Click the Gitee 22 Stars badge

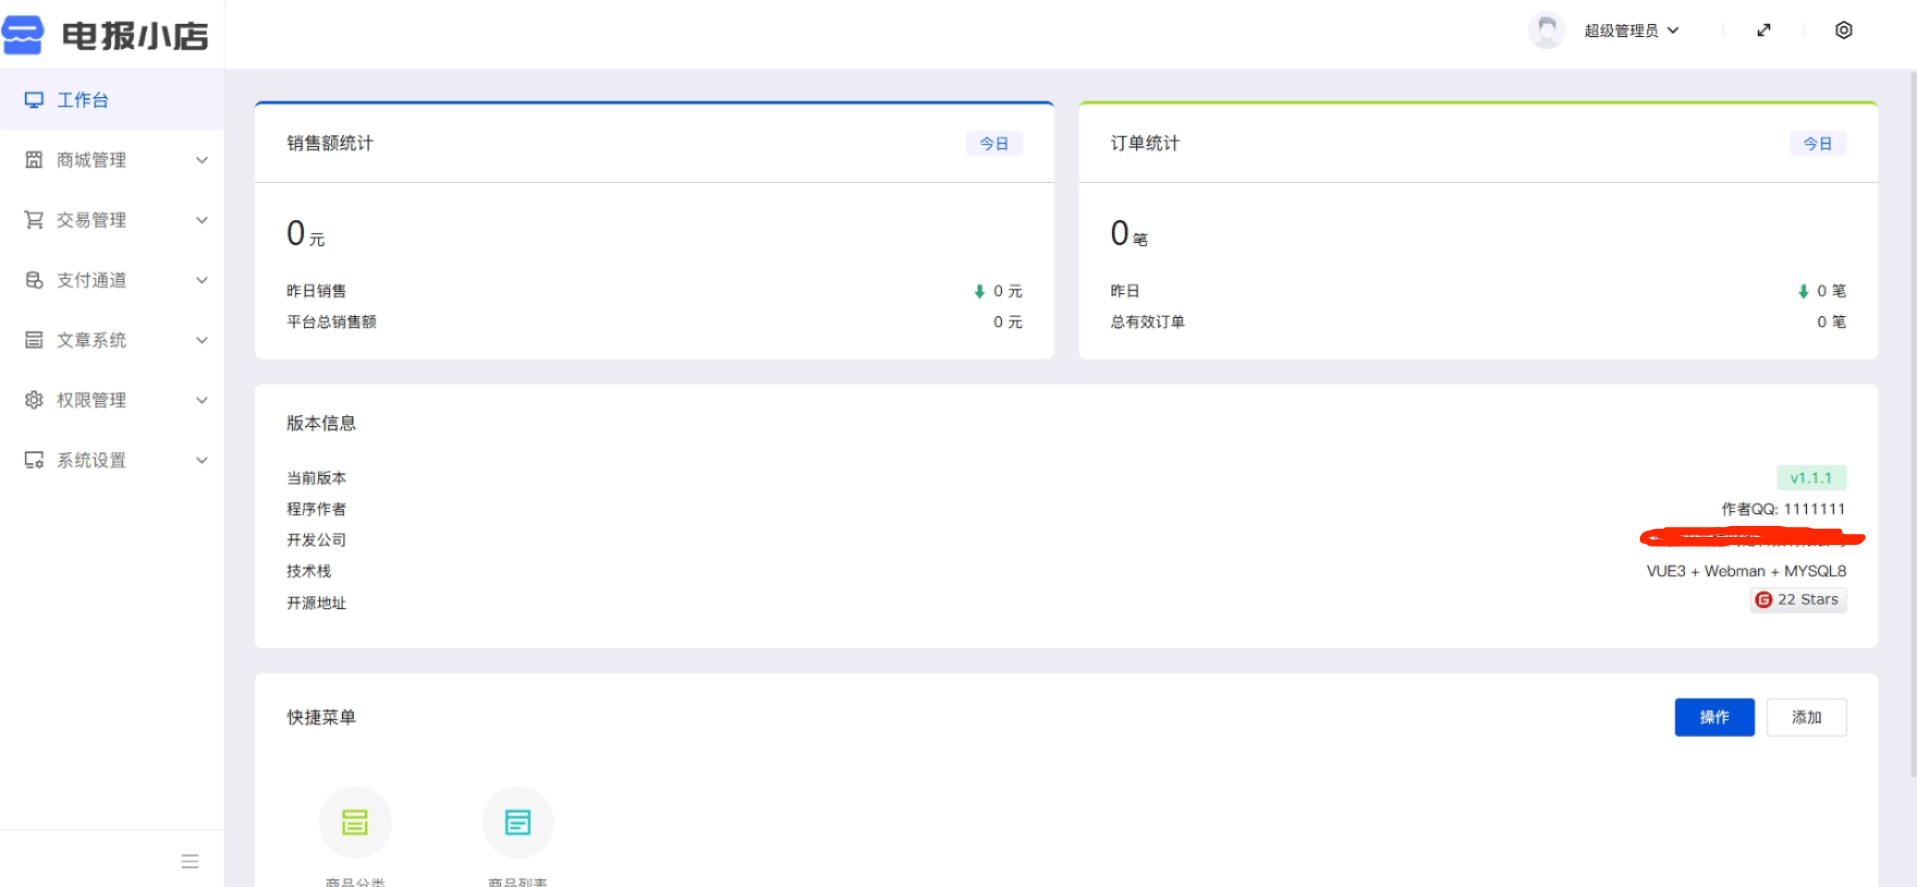click(1798, 600)
